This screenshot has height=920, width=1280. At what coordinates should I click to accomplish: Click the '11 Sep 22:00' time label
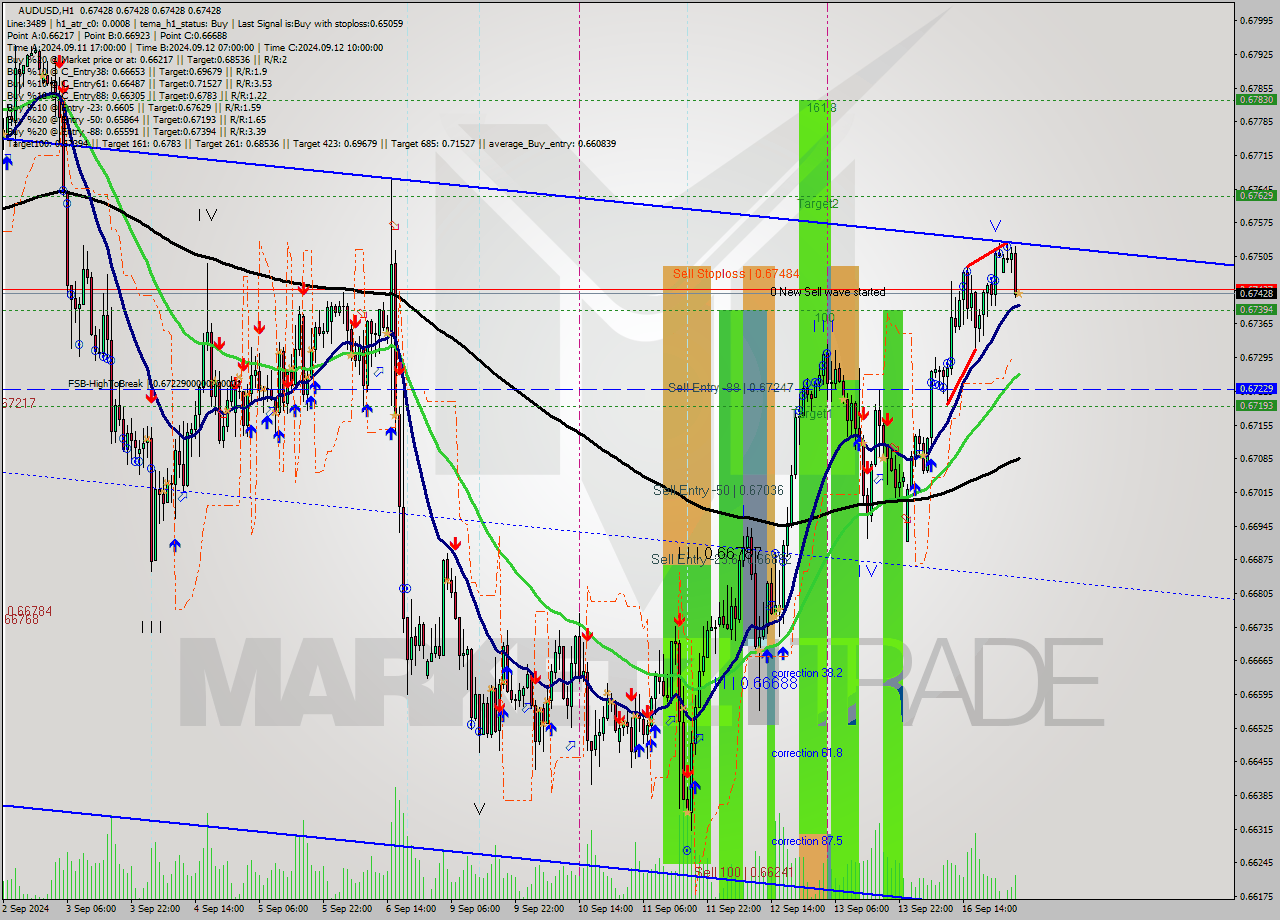point(733,909)
